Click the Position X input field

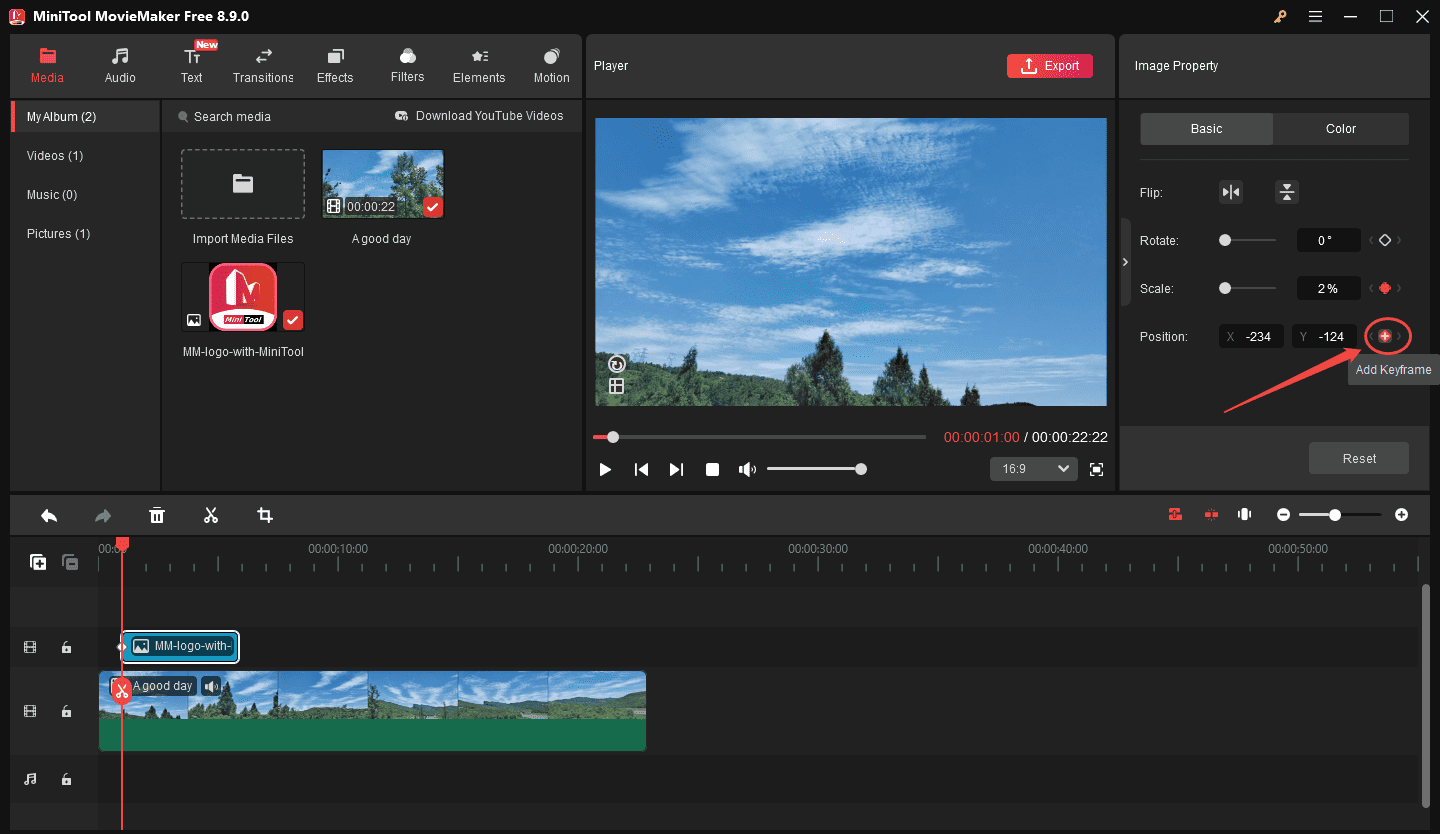pyautogui.click(x=1251, y=337)
